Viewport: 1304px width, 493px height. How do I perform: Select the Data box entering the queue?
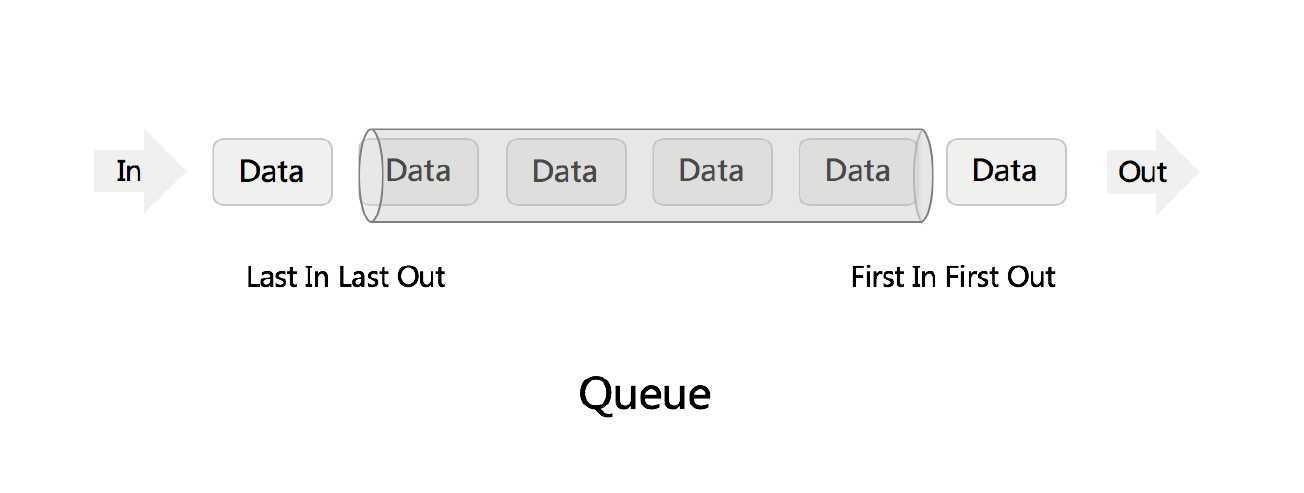[272, 172]
